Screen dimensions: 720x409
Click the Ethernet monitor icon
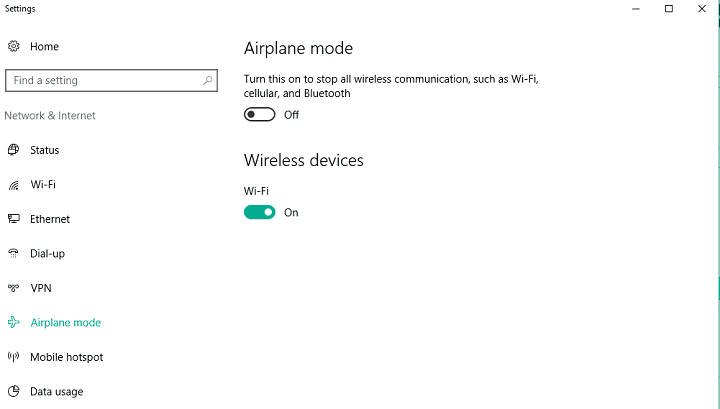[x=14, y=219]
